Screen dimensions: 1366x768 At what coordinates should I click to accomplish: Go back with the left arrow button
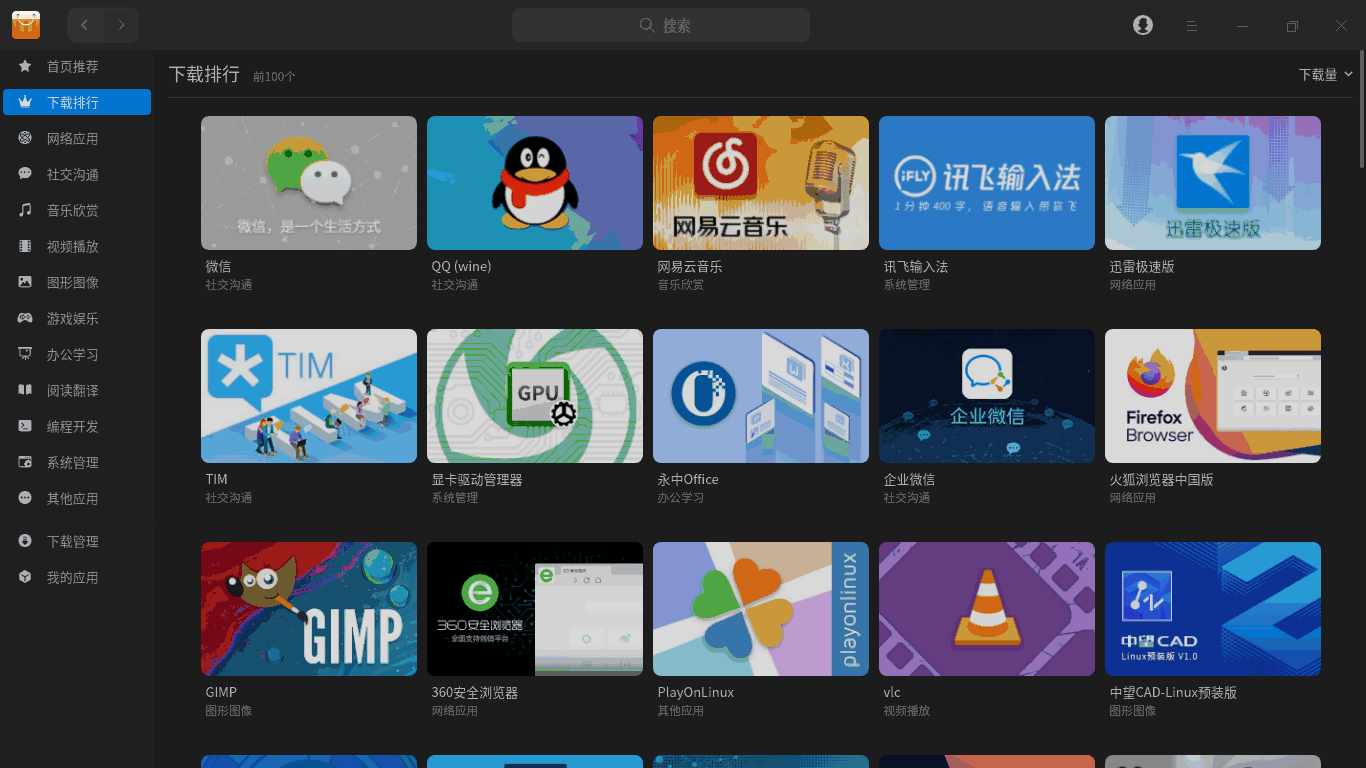point(85,25)
